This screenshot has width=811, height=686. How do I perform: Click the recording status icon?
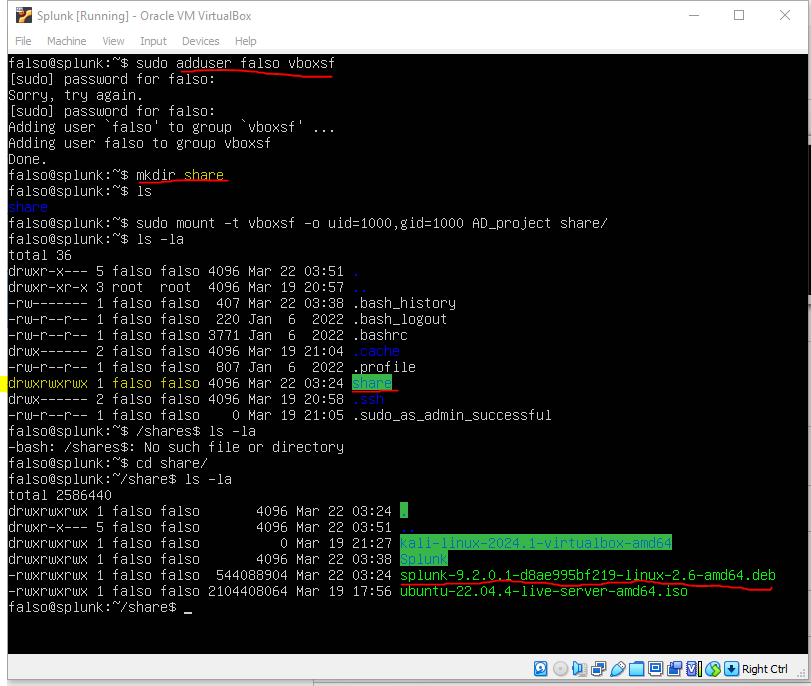coord(674,669)
